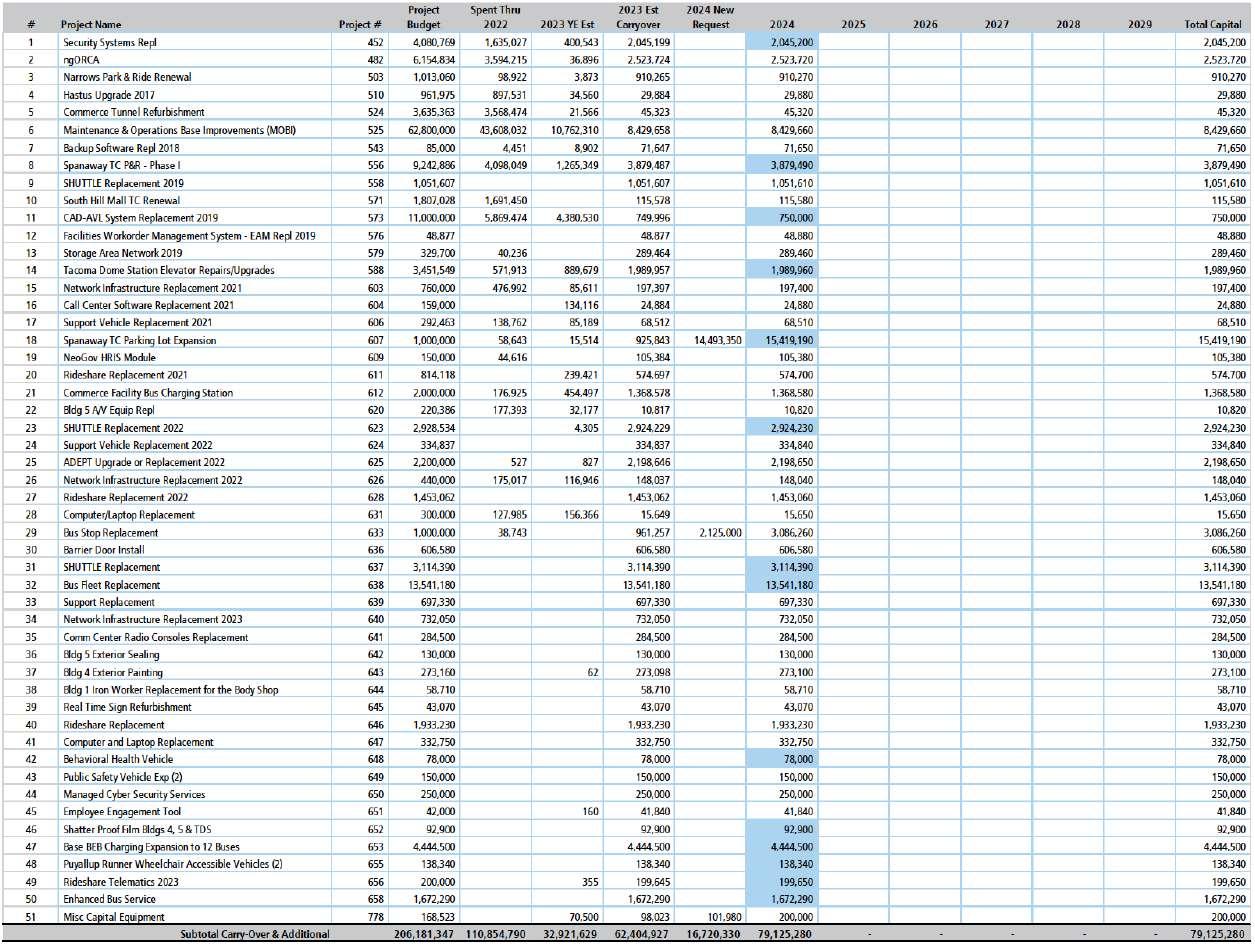The width and height of the screenshot is (1255, 946).
Task: Select 'Subtotal Carry-Over & Additional' label
Action: coord(254,935)
